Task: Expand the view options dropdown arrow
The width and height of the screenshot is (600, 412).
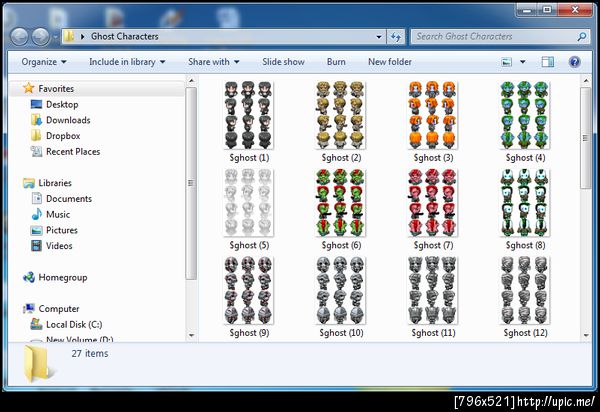Action: [x=523, y=62]
